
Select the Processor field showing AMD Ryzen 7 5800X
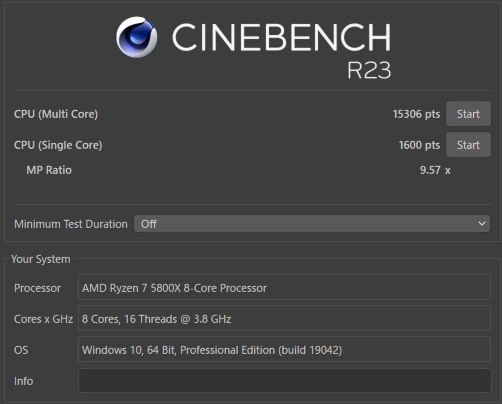pos(284,287)
